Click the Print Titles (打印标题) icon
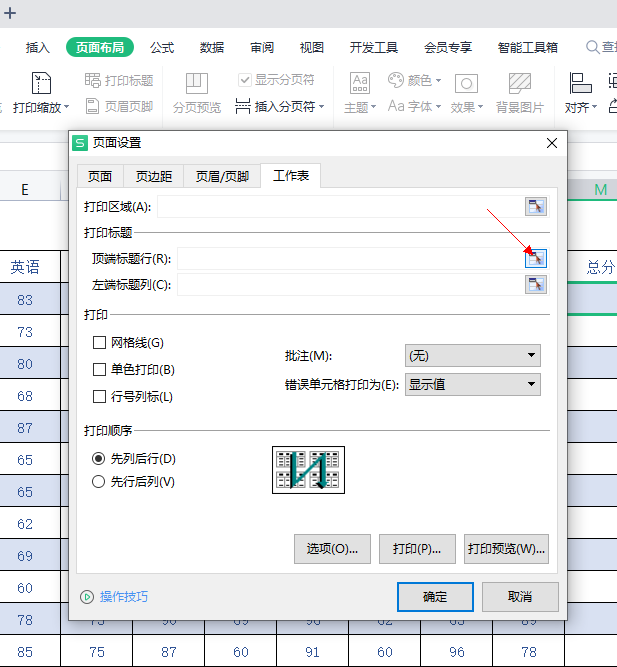The image size is (617, 667). pos(92,80)
